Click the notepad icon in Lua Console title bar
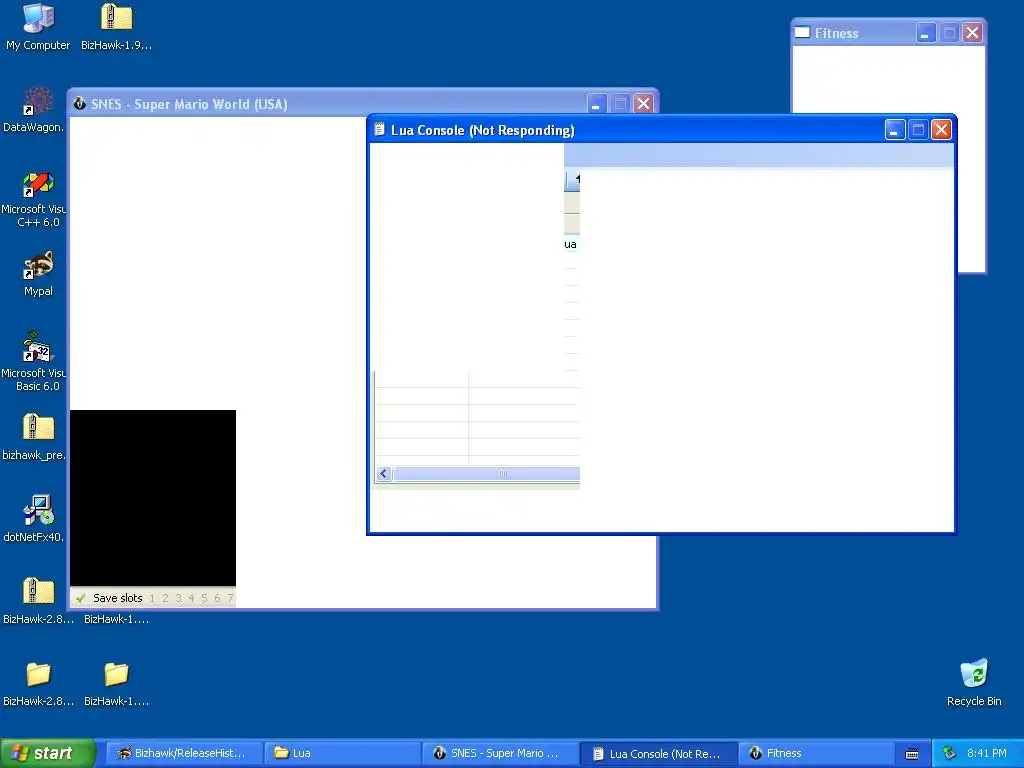Viewport: 1024px width, 768px height. [379, 130]
